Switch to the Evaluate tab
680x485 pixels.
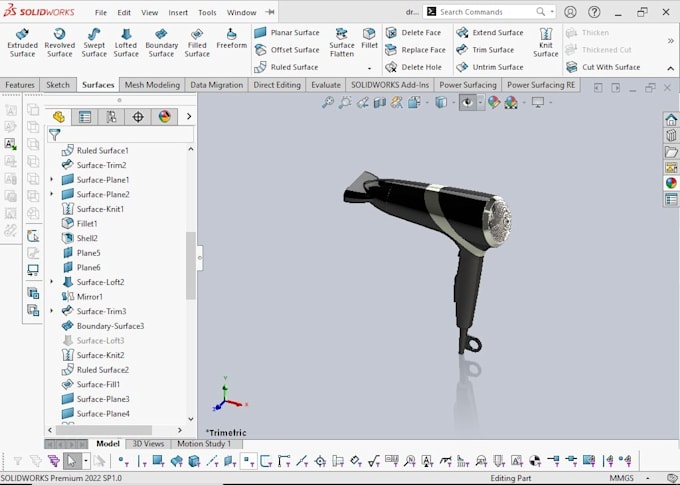click(x=326, y=85)
